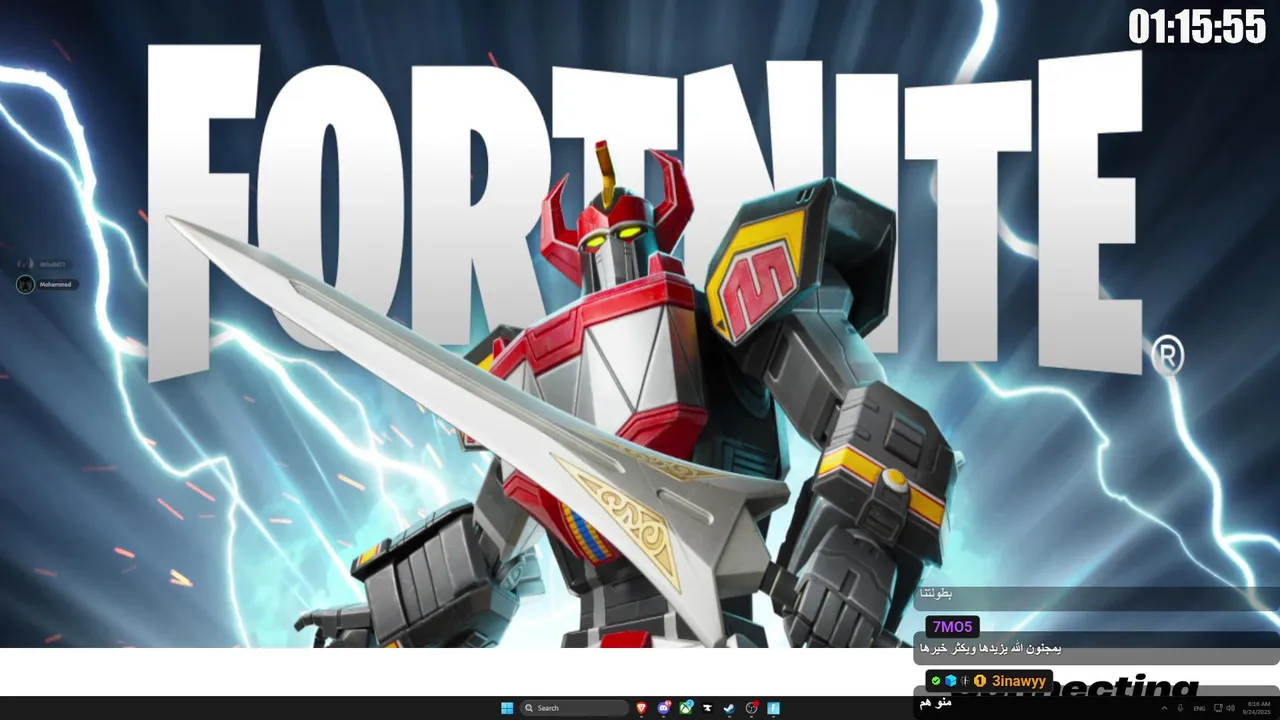The image size is (1280, 720).
Task: Open Brave browser from the taskbar
Action: point(641,708)
